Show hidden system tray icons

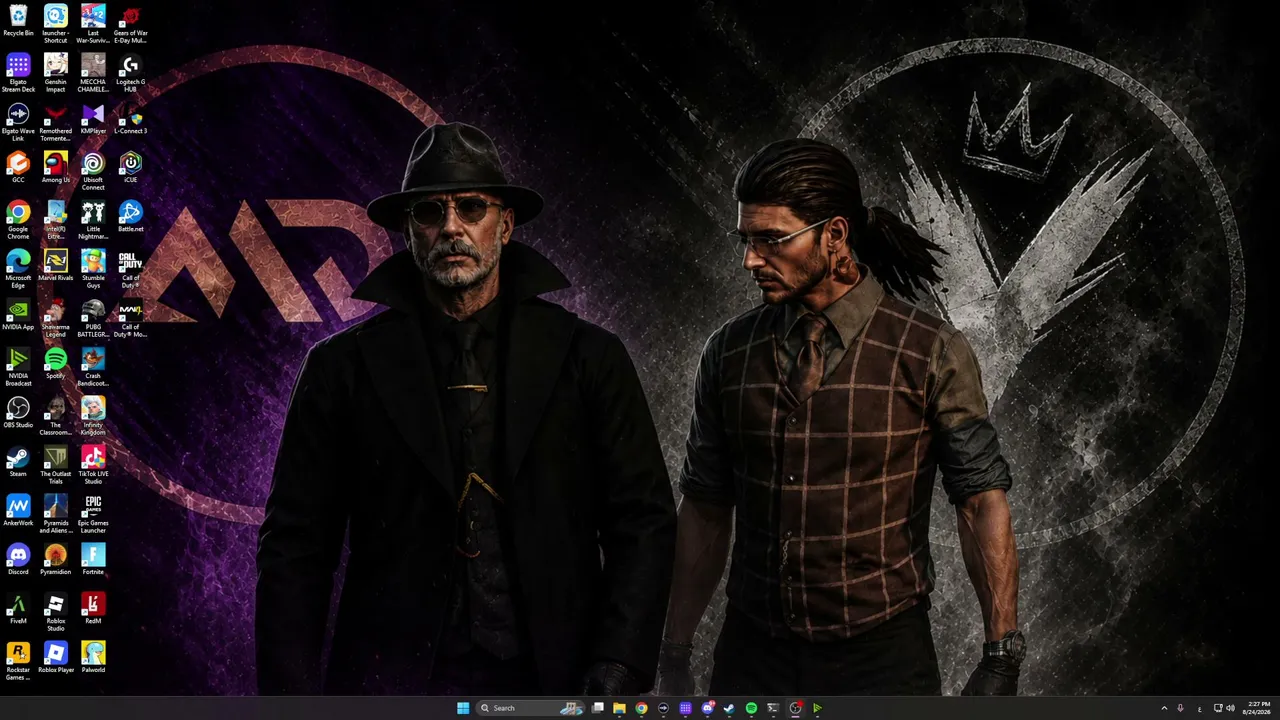pyautogui.click(x=1164, y=708)
